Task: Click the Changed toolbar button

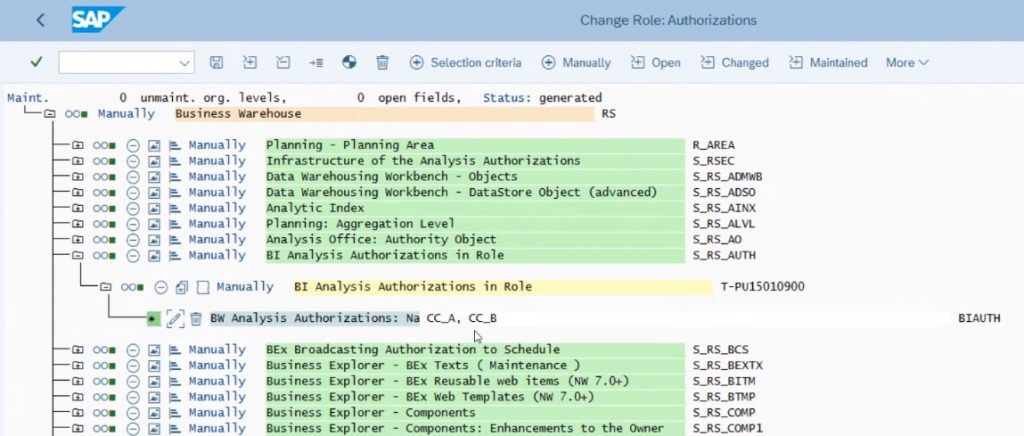Action: [x=735, y=63]
